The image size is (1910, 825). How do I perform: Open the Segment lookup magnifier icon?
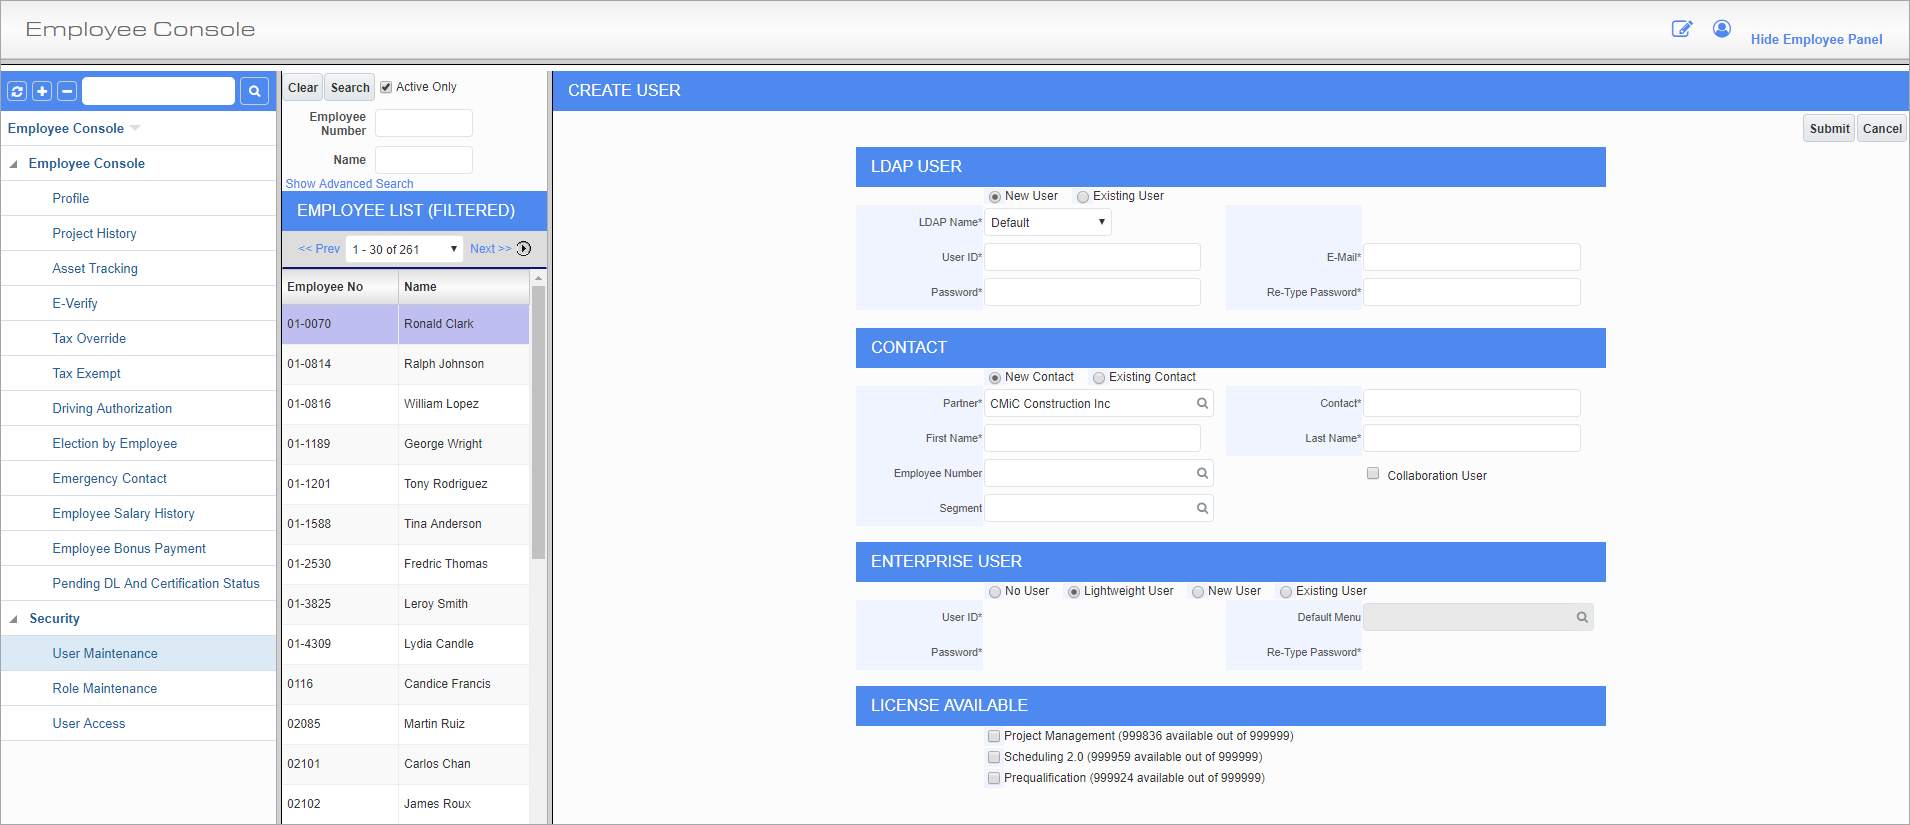pyautogui.click(x=1203, y=508)
